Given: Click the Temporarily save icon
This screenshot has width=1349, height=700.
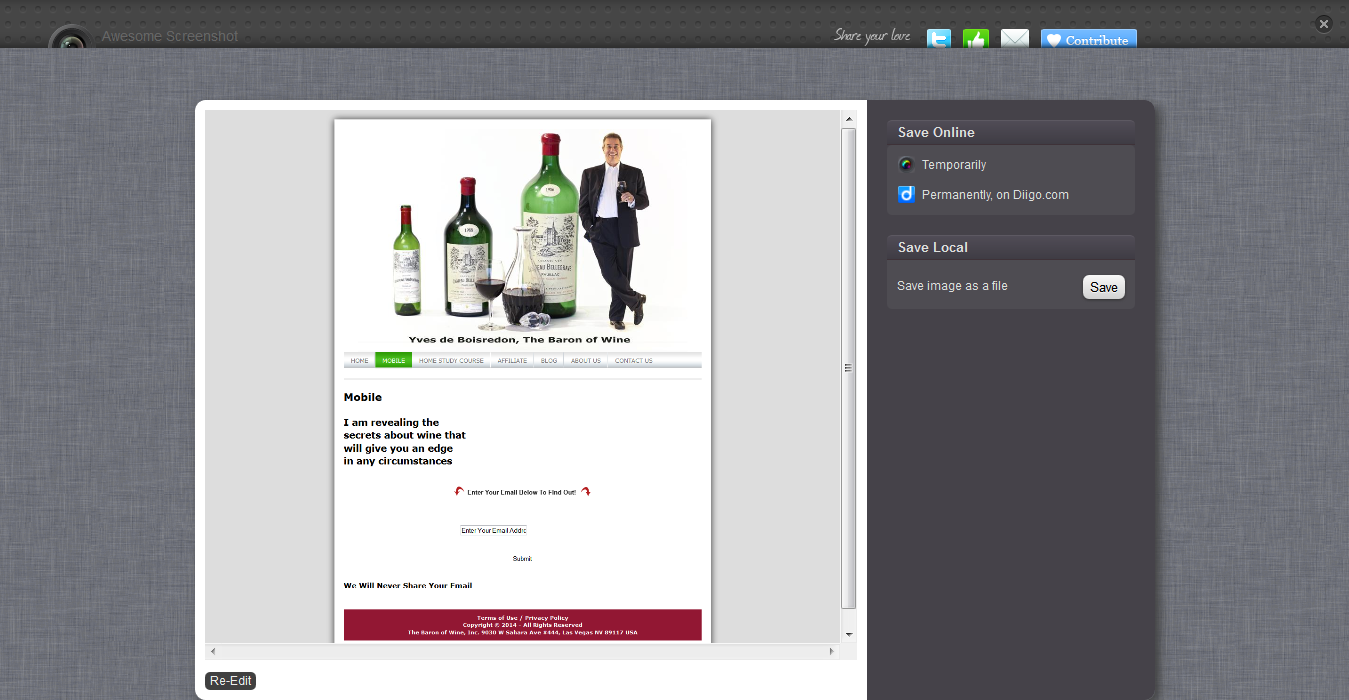Looking at the screenshot, I should 906,165.
